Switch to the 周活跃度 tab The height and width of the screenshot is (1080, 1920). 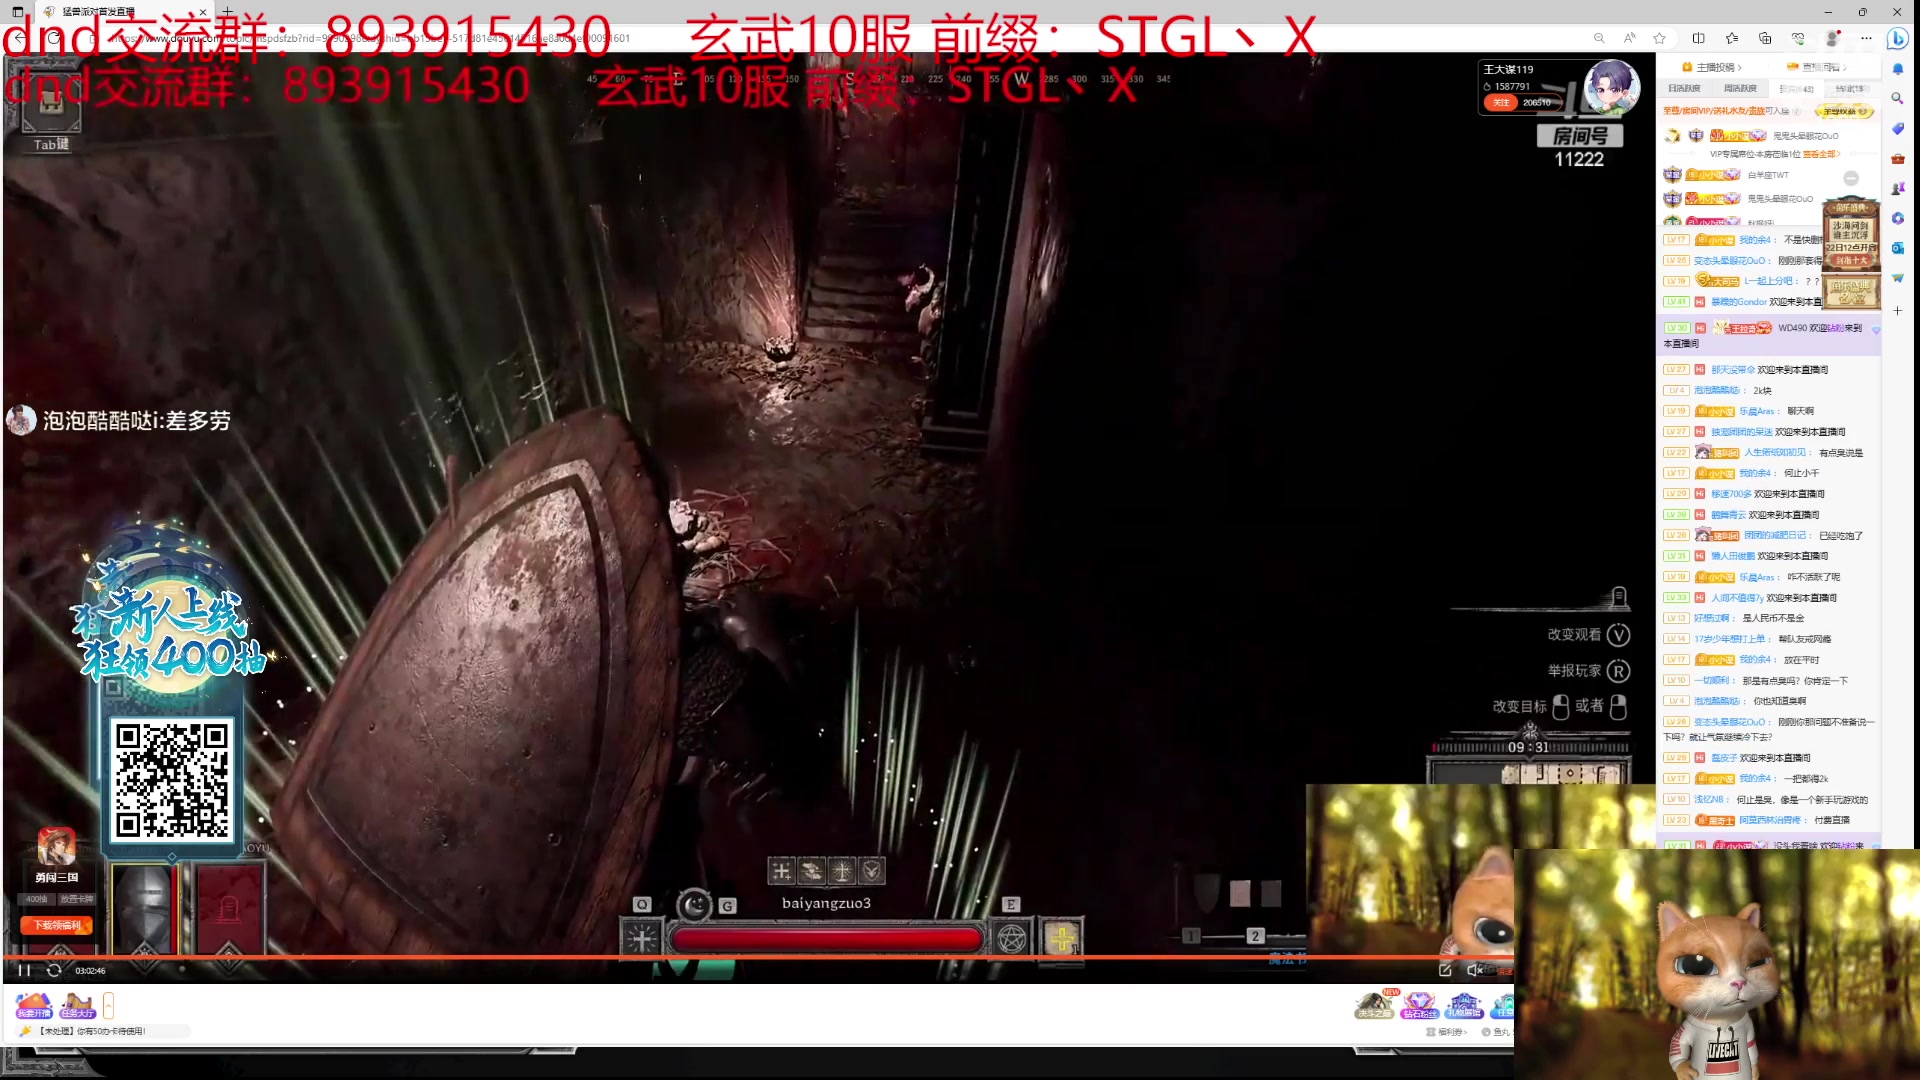[1740, 89]
